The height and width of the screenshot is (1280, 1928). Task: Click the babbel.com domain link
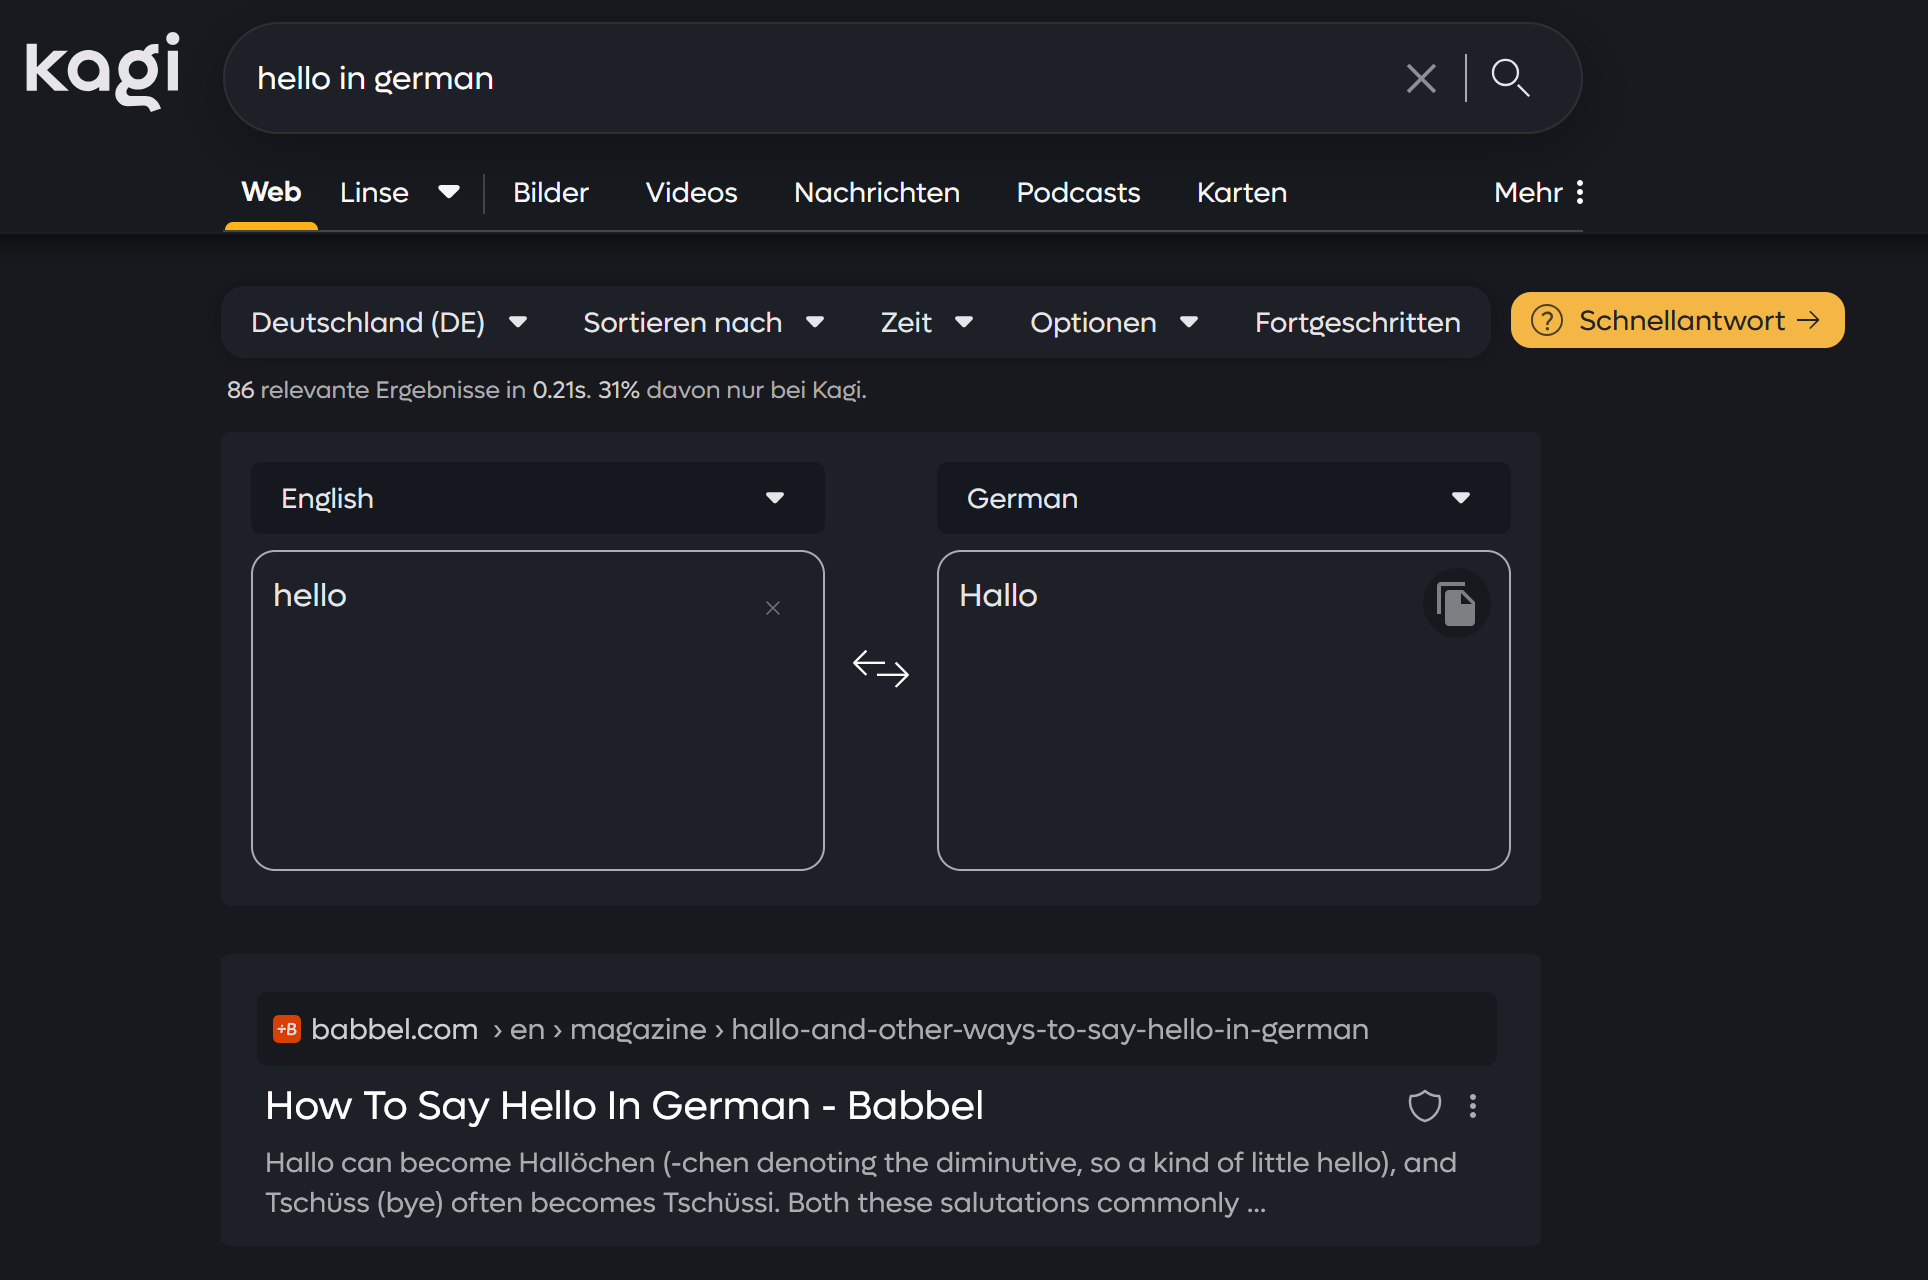[x=394, y=1029]
